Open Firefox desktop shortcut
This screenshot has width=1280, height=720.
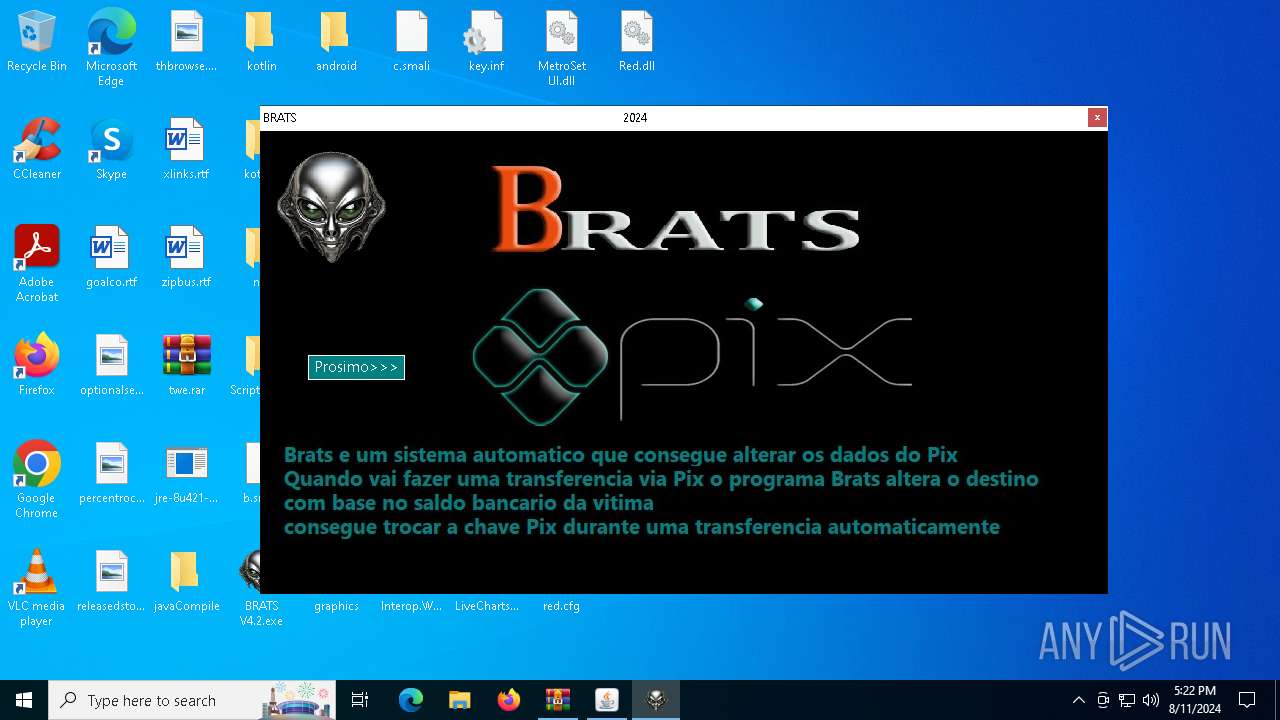coord(37,366)
